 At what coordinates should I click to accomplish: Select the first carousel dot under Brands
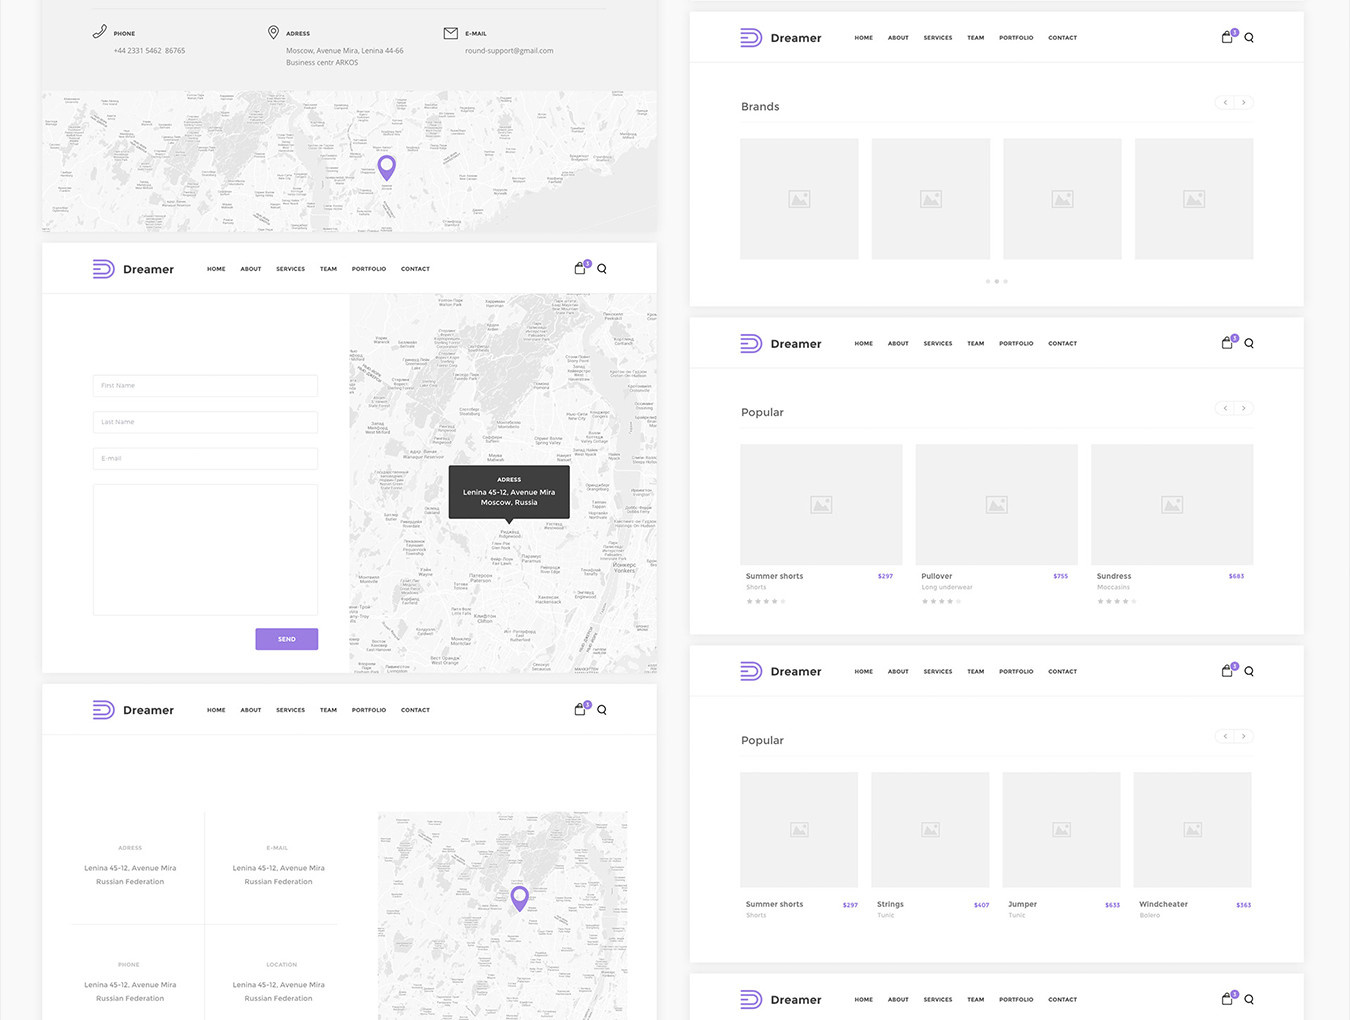pyautogui.click(x=987, y=281)
